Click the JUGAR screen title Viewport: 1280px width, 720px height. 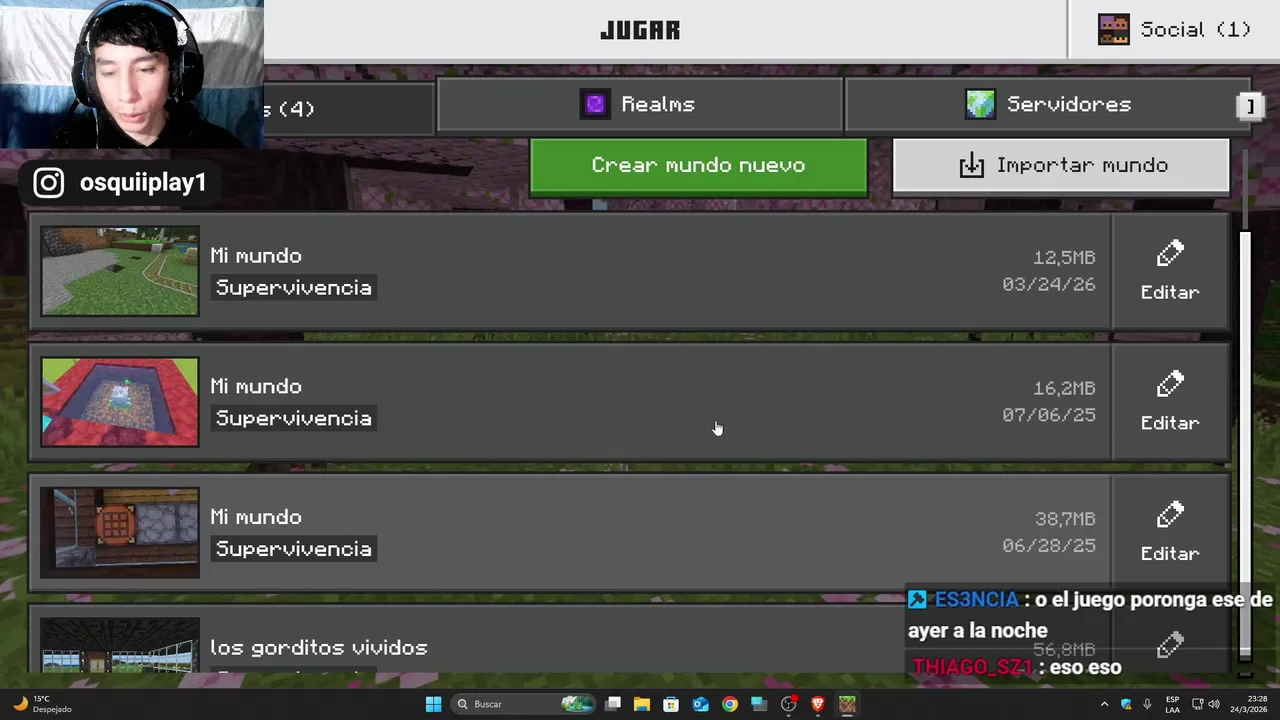coord(640,30)
